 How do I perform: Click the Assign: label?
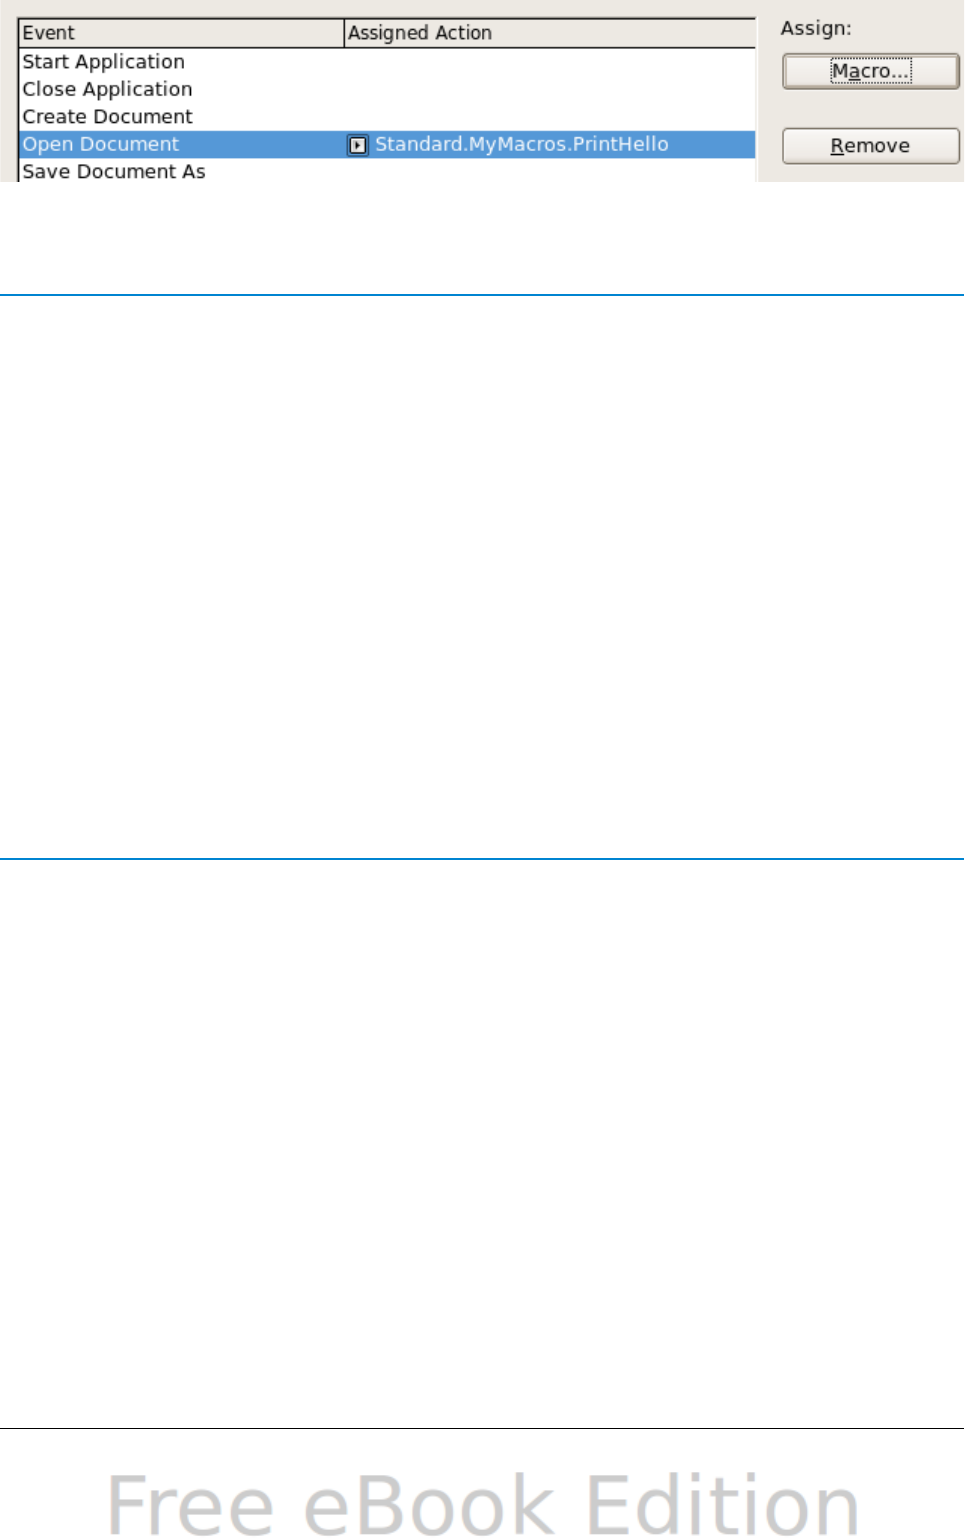coord(816,28)
